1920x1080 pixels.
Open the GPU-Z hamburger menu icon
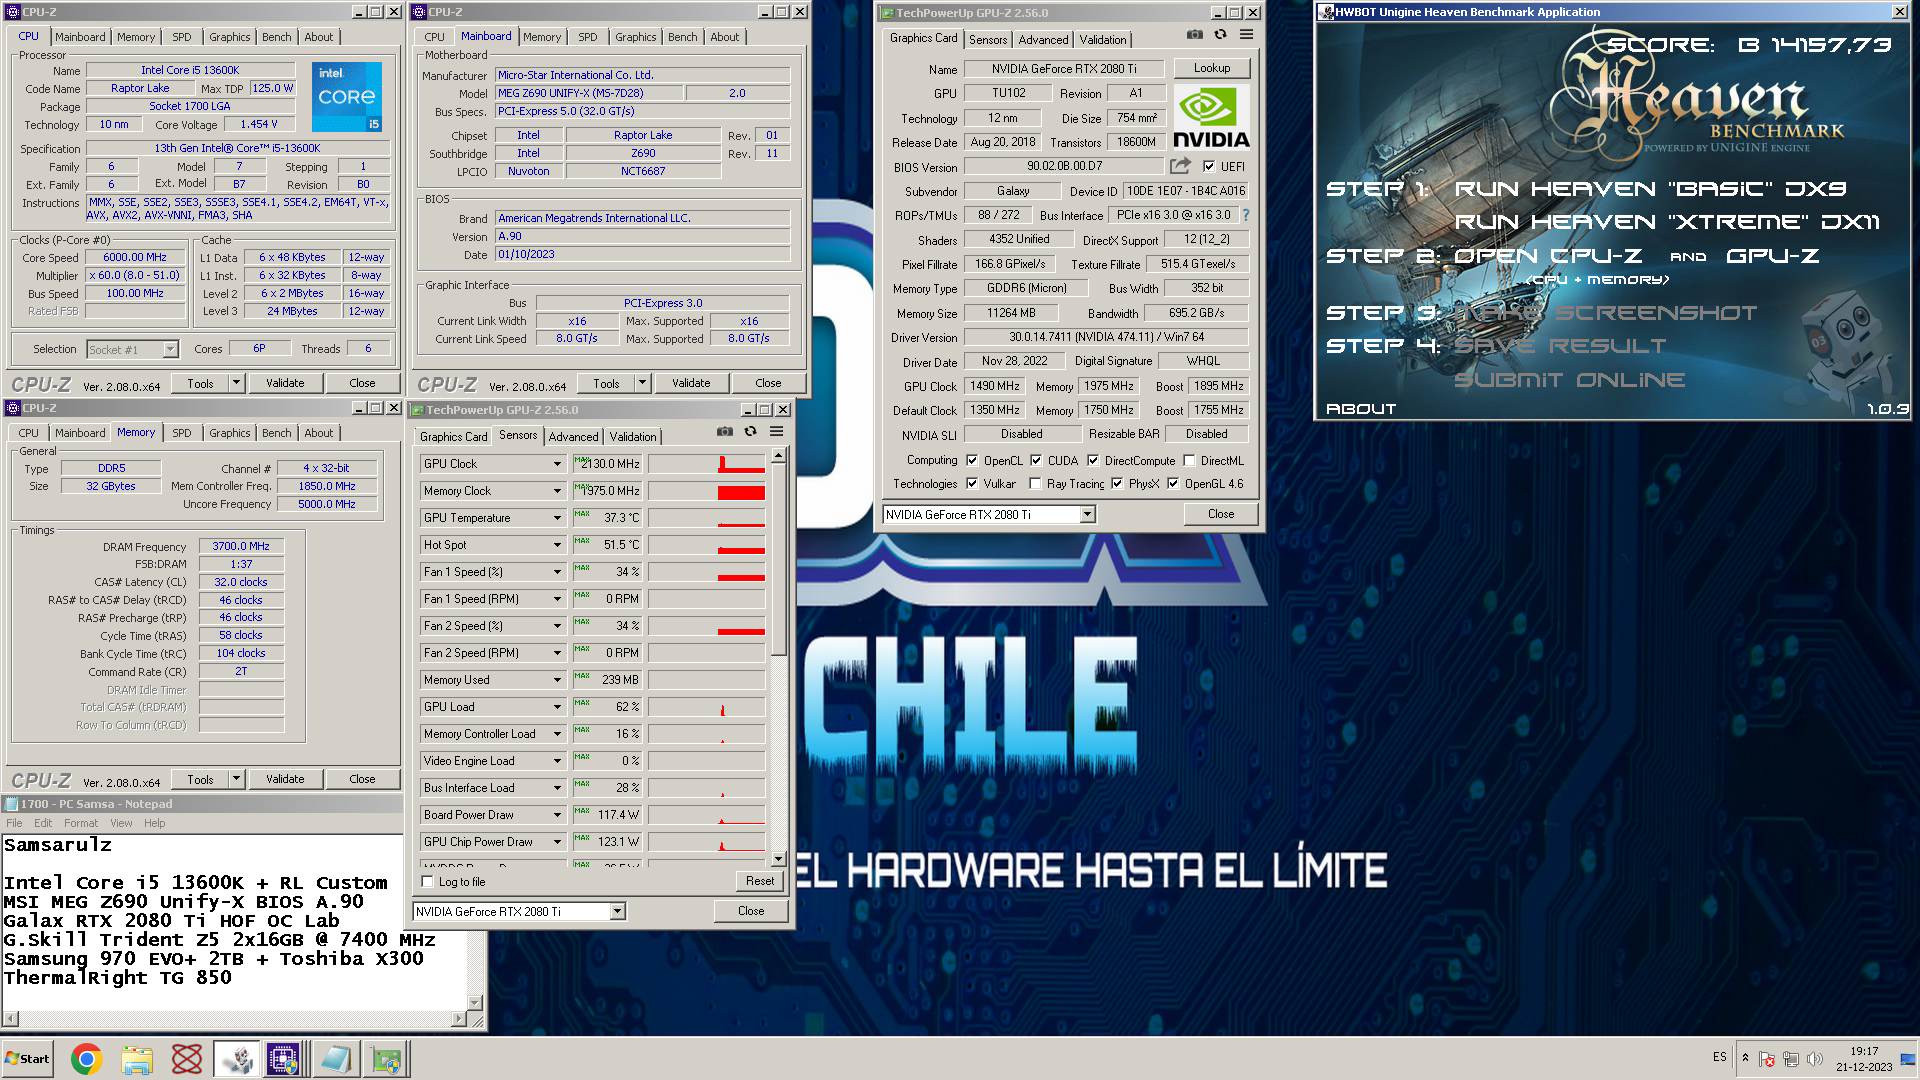click(1246, 34)
